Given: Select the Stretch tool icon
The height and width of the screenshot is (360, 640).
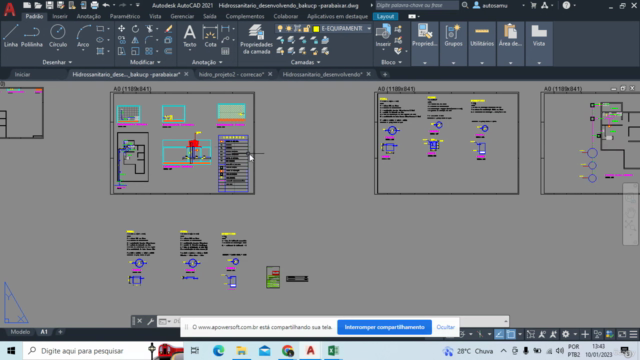Looking at the screenshot, I should pyautogui.click(x=121, y=51).
